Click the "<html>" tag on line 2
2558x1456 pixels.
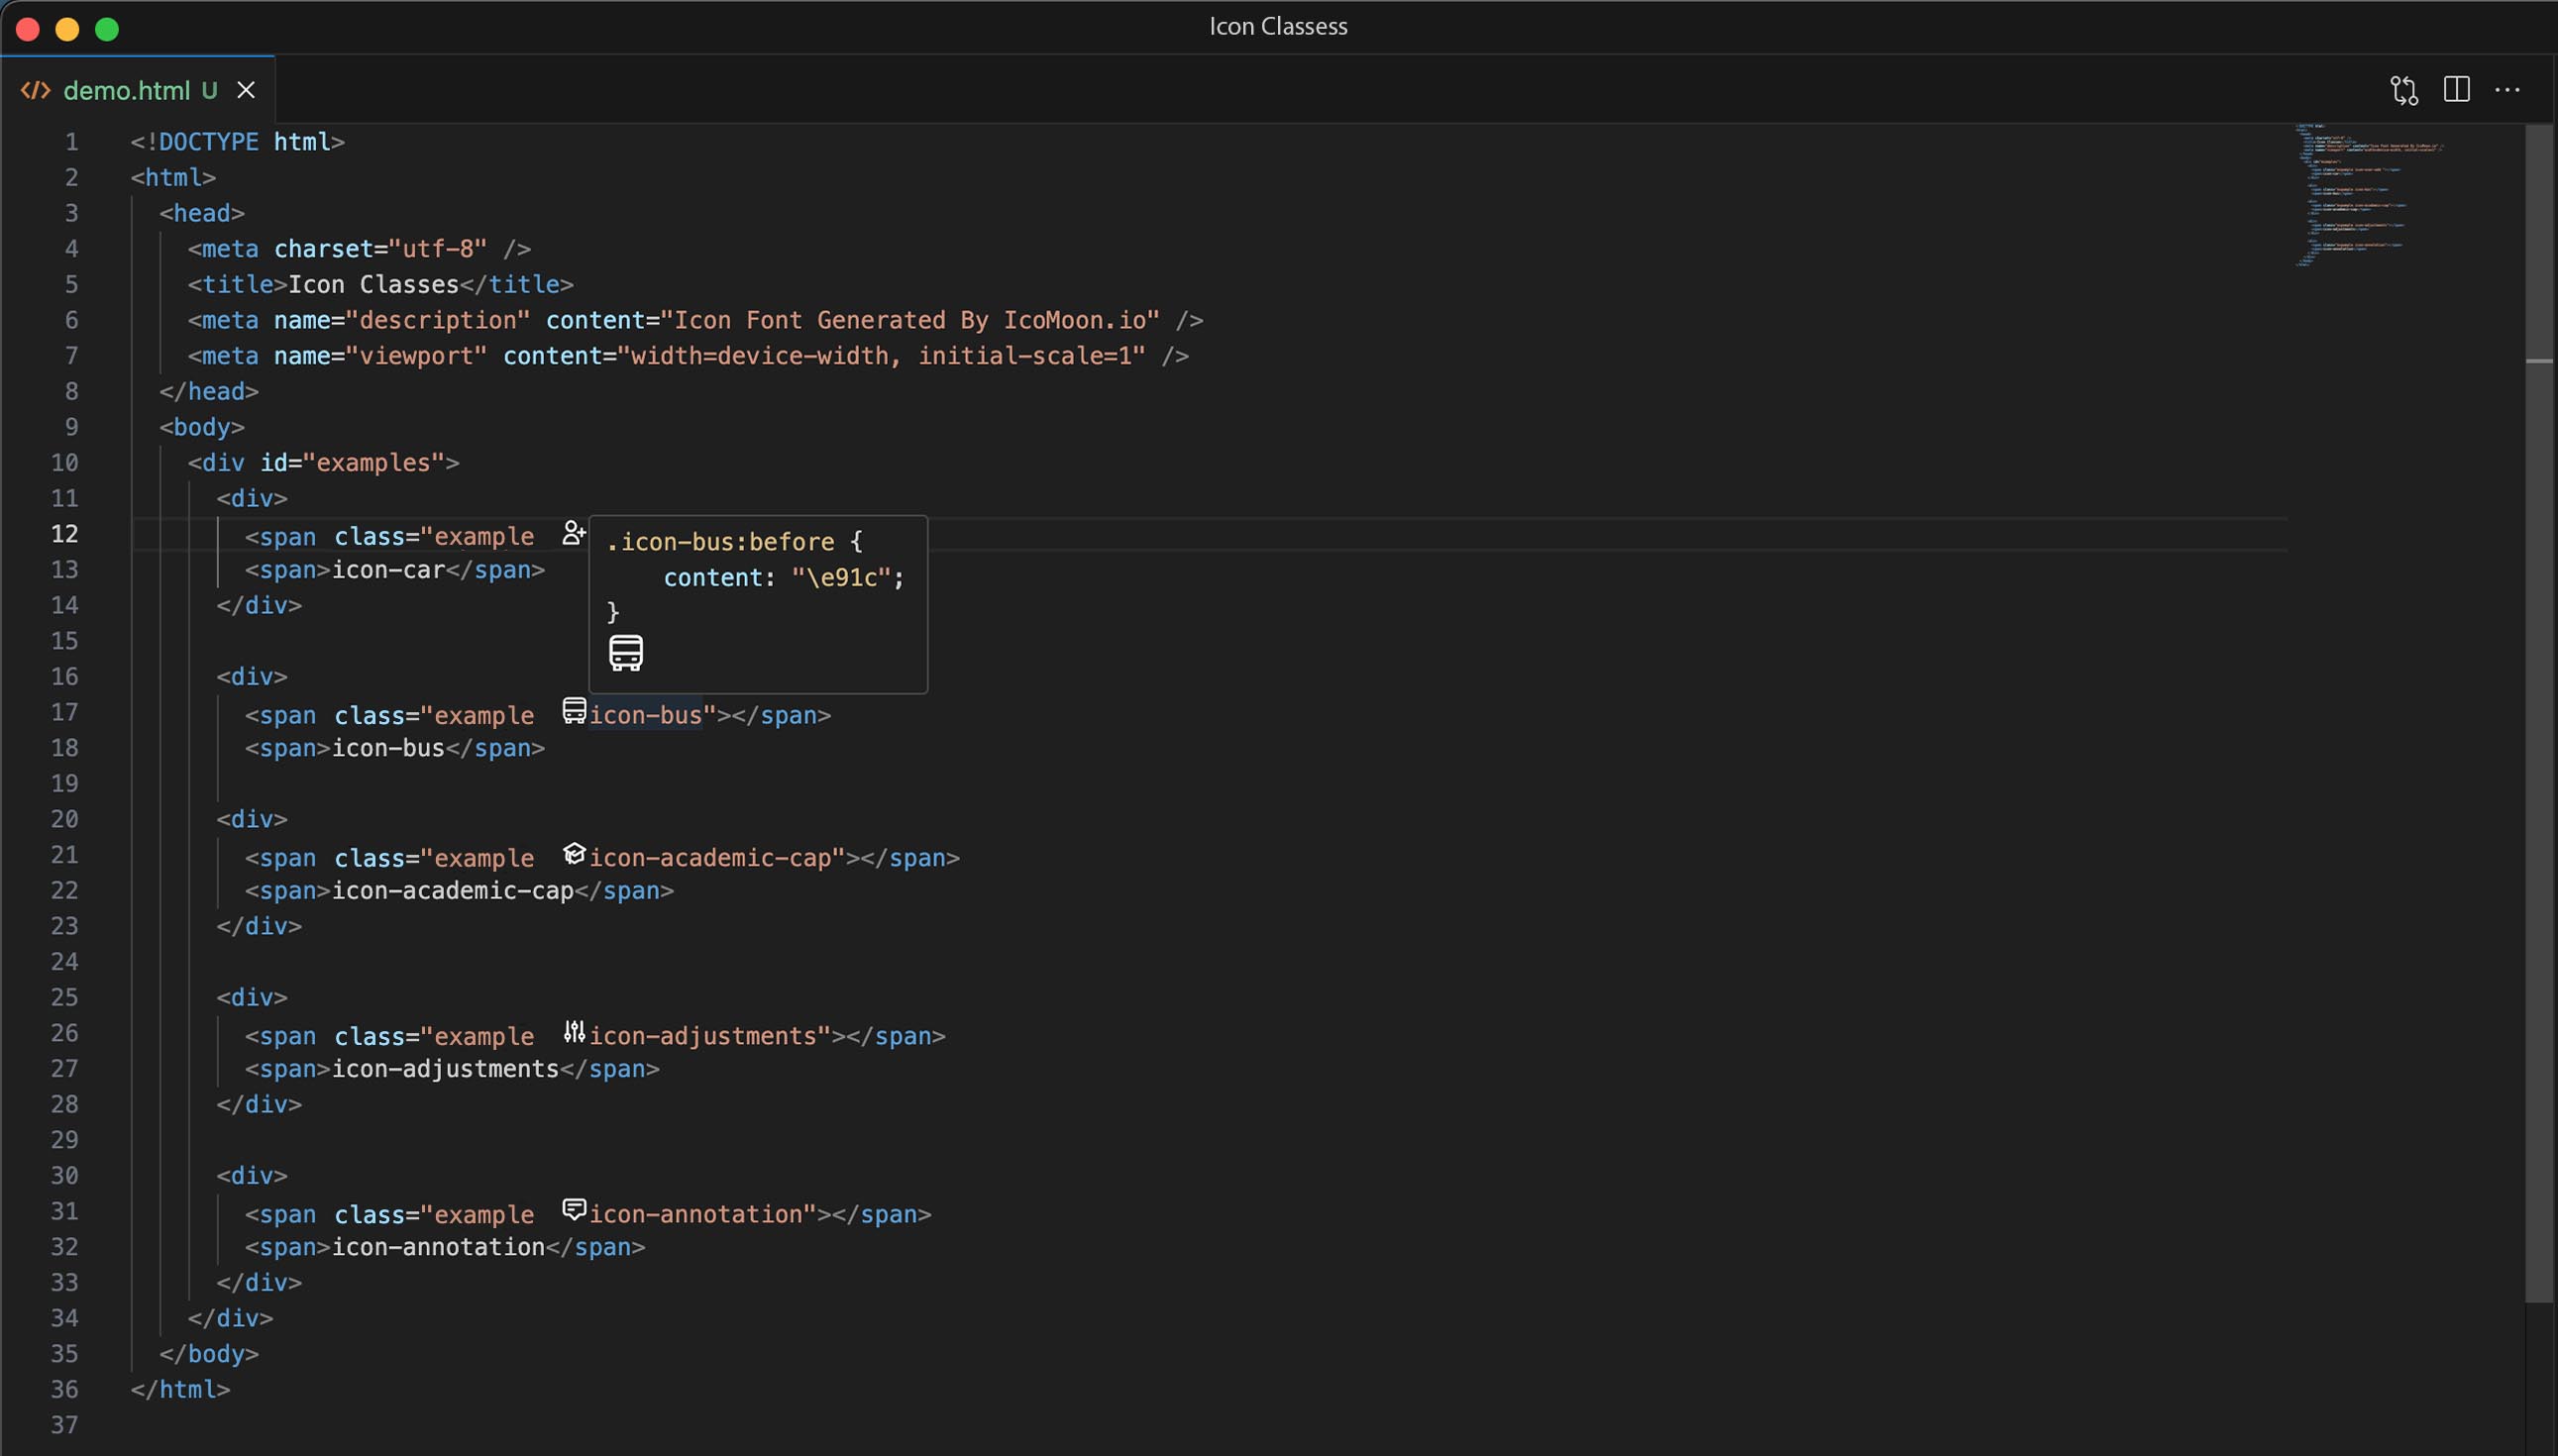(x=173, y=178)
